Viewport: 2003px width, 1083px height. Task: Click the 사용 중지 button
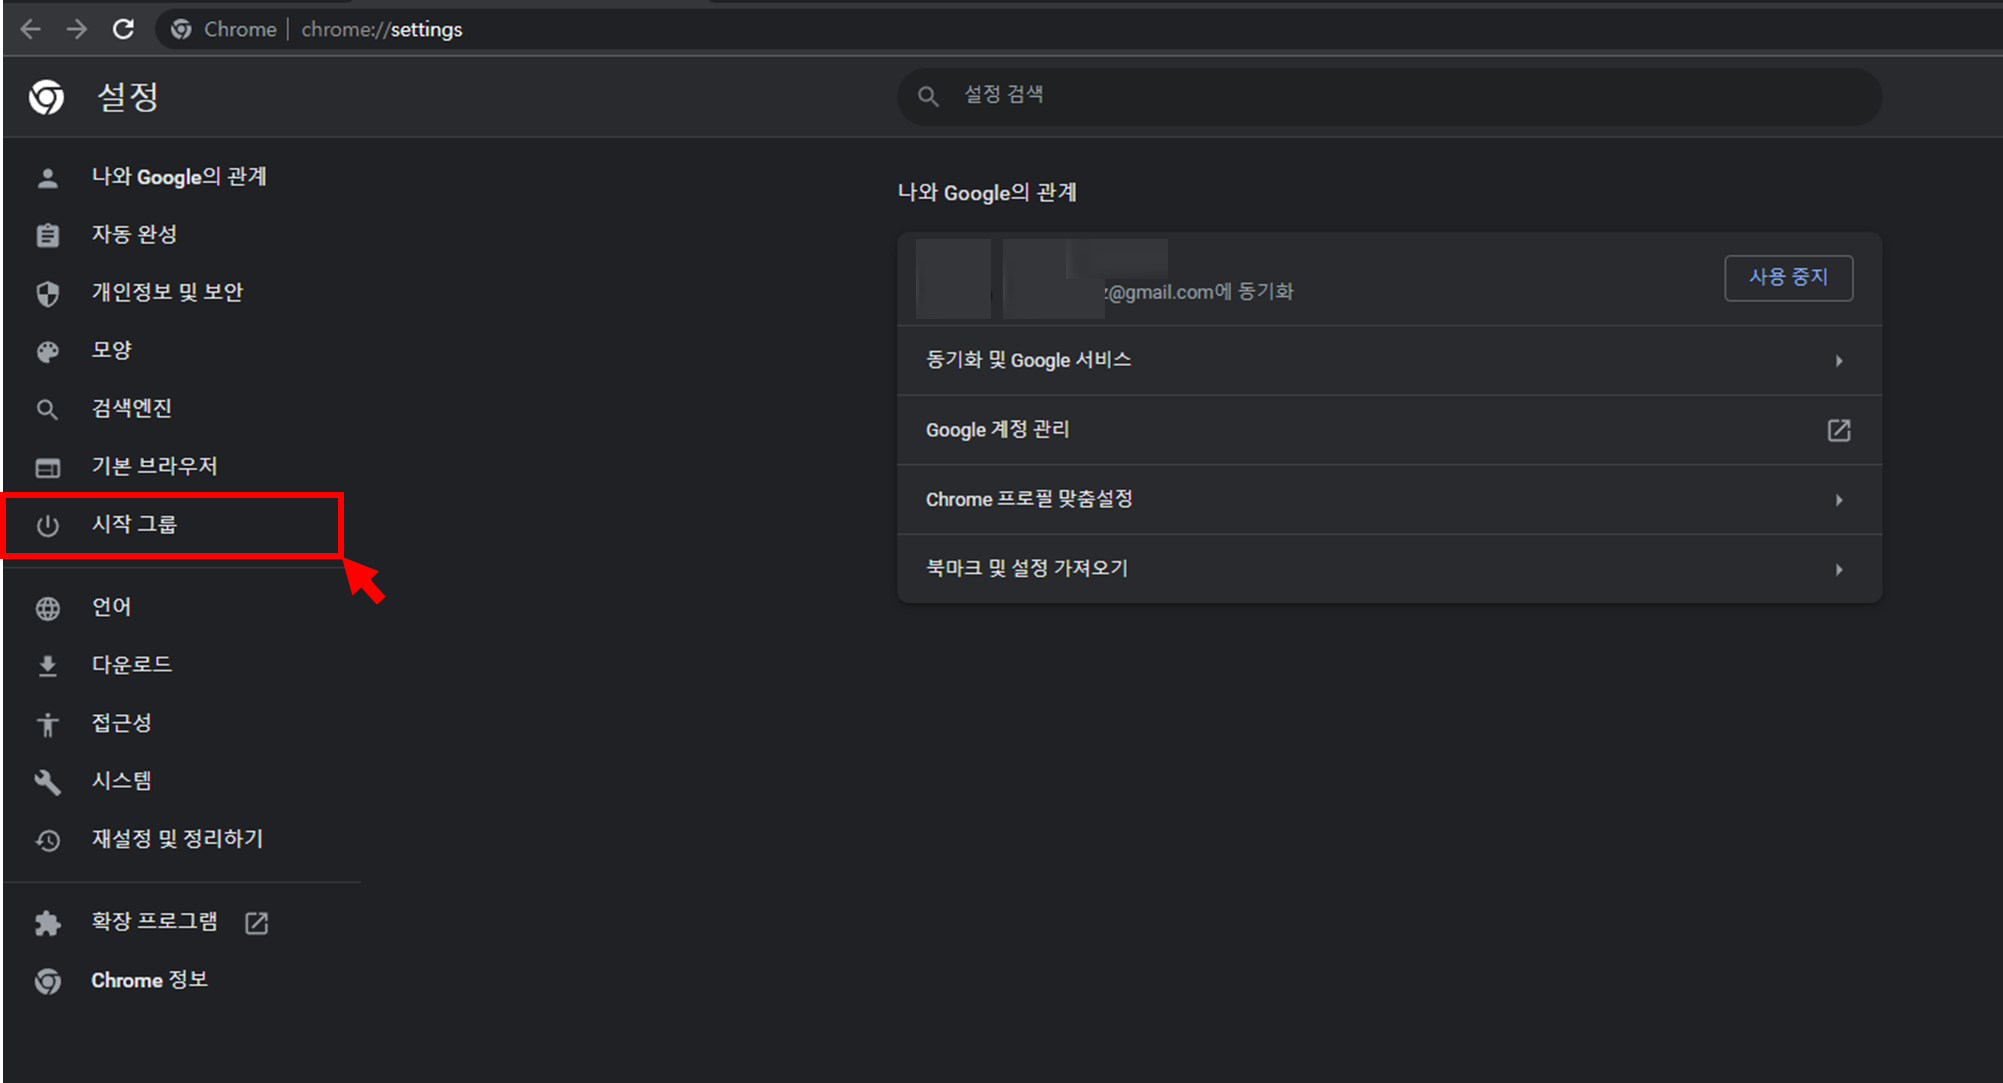tap(1788, 278)
